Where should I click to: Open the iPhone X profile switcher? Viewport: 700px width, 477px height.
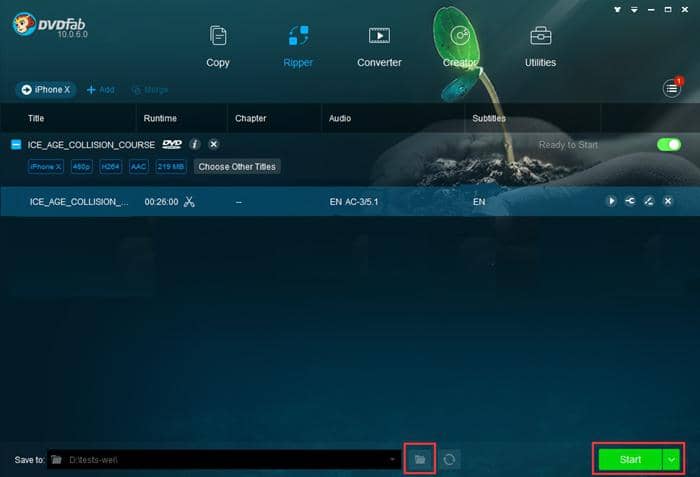pos(46,90)
